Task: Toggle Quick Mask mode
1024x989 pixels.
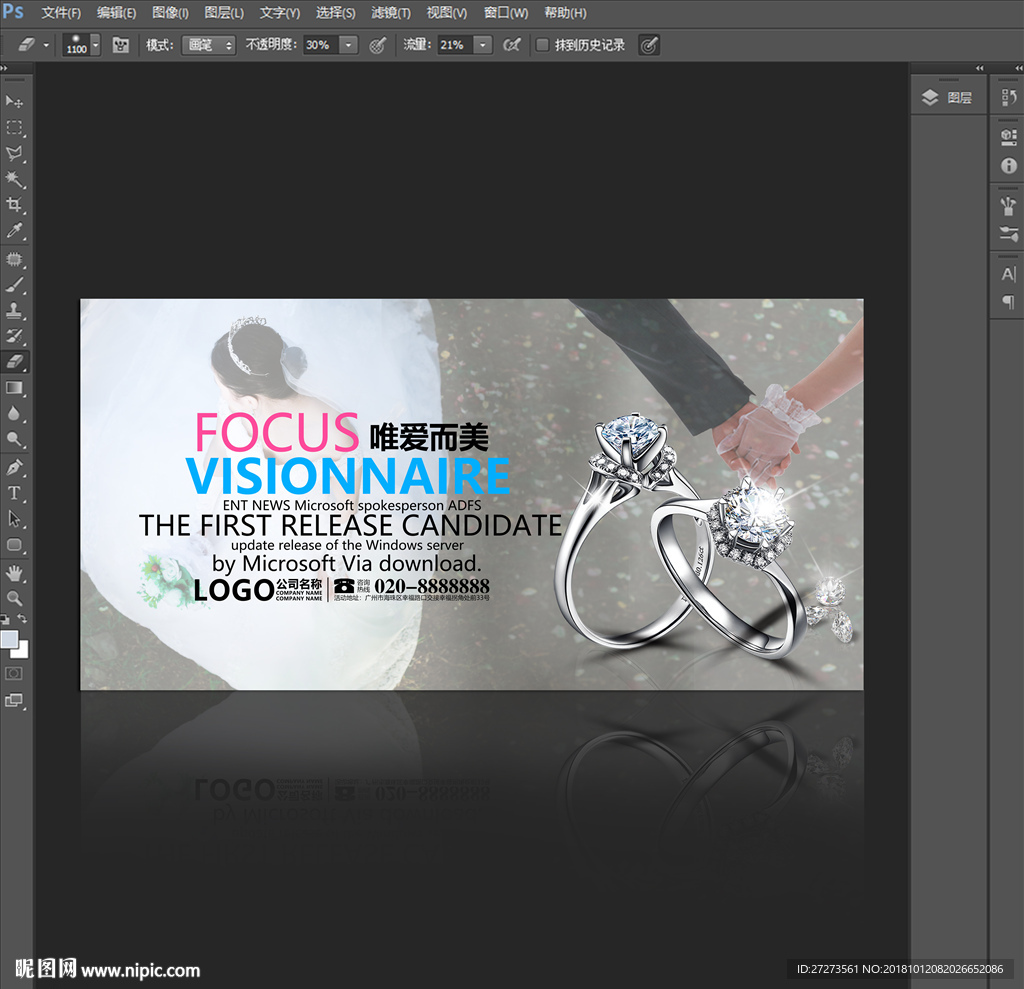Action: click(x=15, y=674)
